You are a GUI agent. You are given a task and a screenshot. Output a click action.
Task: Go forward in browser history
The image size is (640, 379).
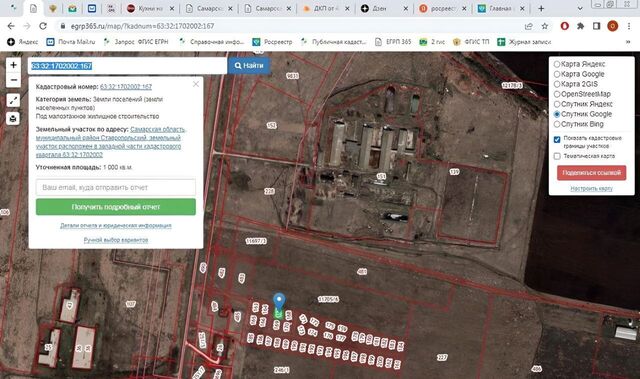[x=27, y=26]
